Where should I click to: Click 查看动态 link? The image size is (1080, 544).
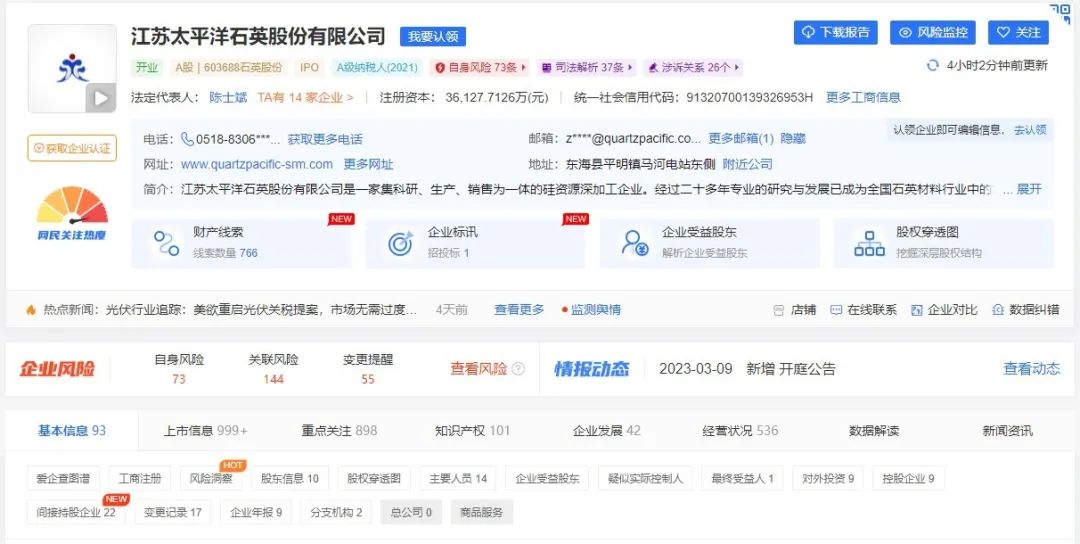point(1032,368)
